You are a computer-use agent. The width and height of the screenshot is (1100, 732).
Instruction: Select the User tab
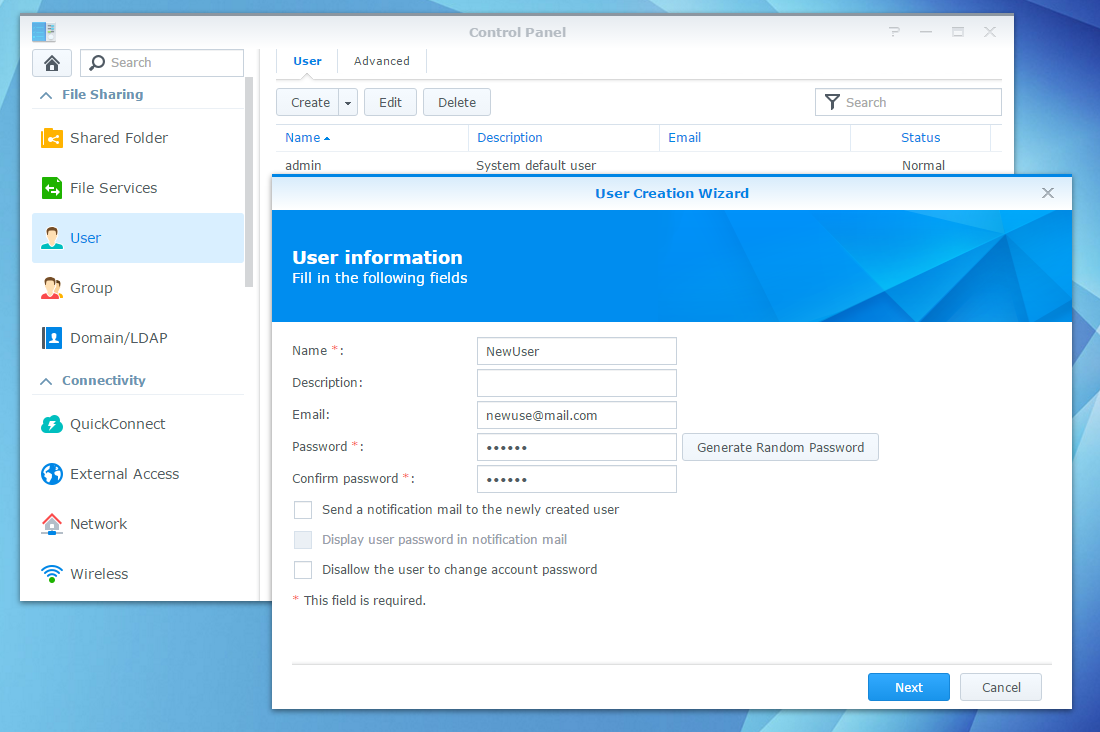click(x=307, y=61)
